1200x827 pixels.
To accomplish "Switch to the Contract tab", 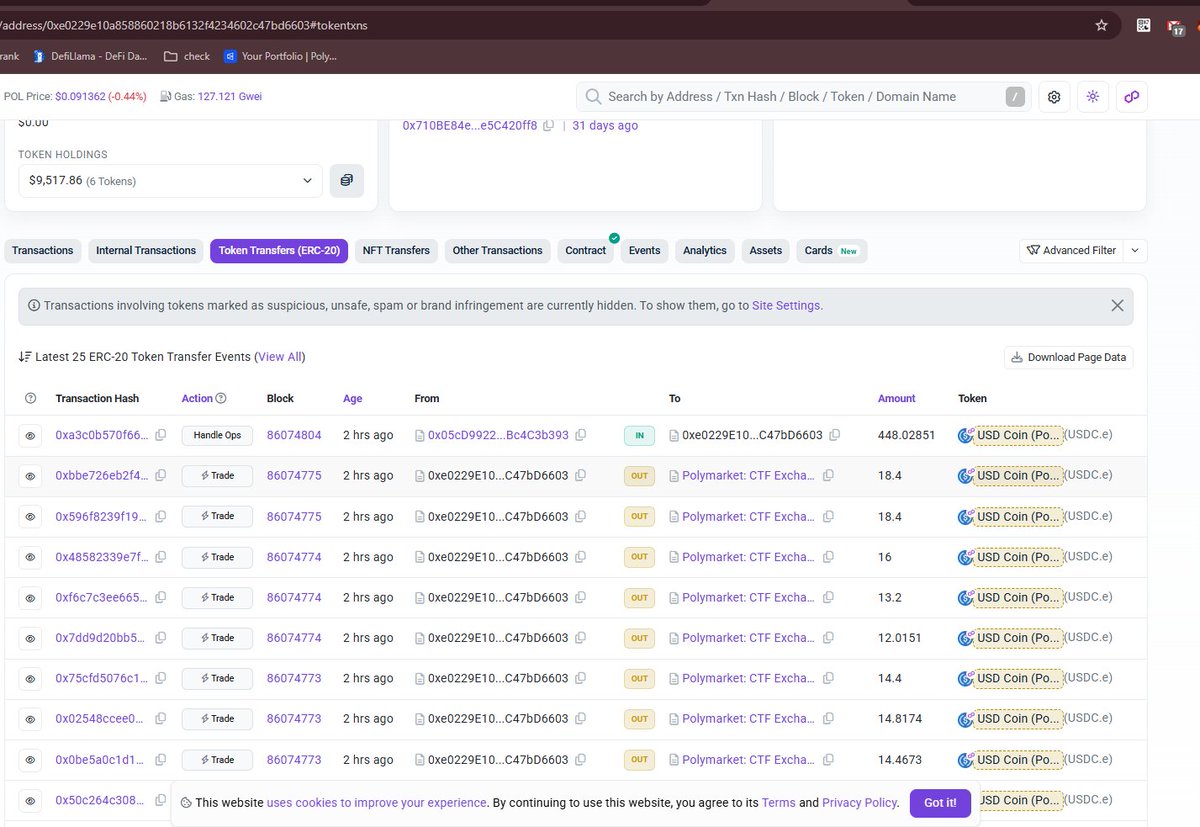I will pos(586,251).
